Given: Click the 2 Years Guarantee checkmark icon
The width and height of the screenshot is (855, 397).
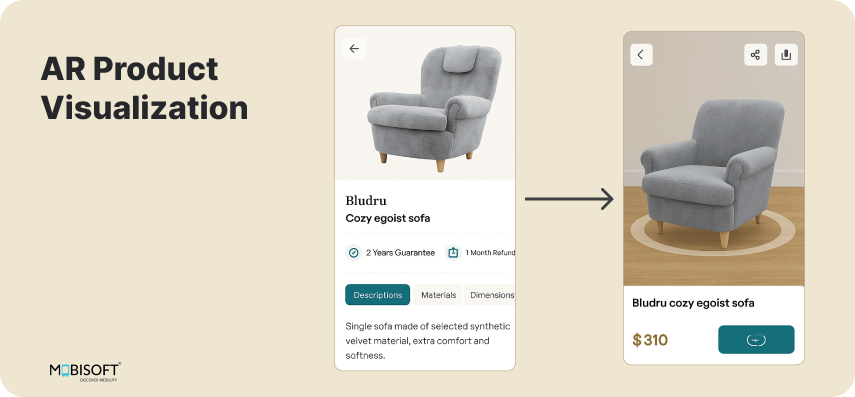Looking at the screenshot, I should (354, 252).
